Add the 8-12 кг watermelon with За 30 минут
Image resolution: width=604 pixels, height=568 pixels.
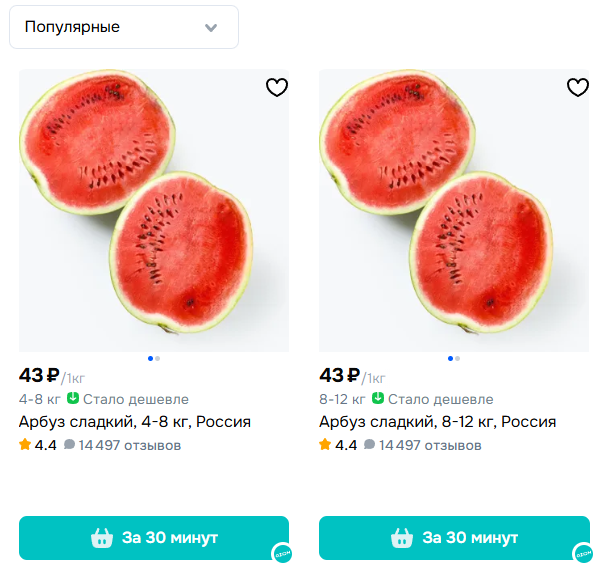click(x=454, y=537)
